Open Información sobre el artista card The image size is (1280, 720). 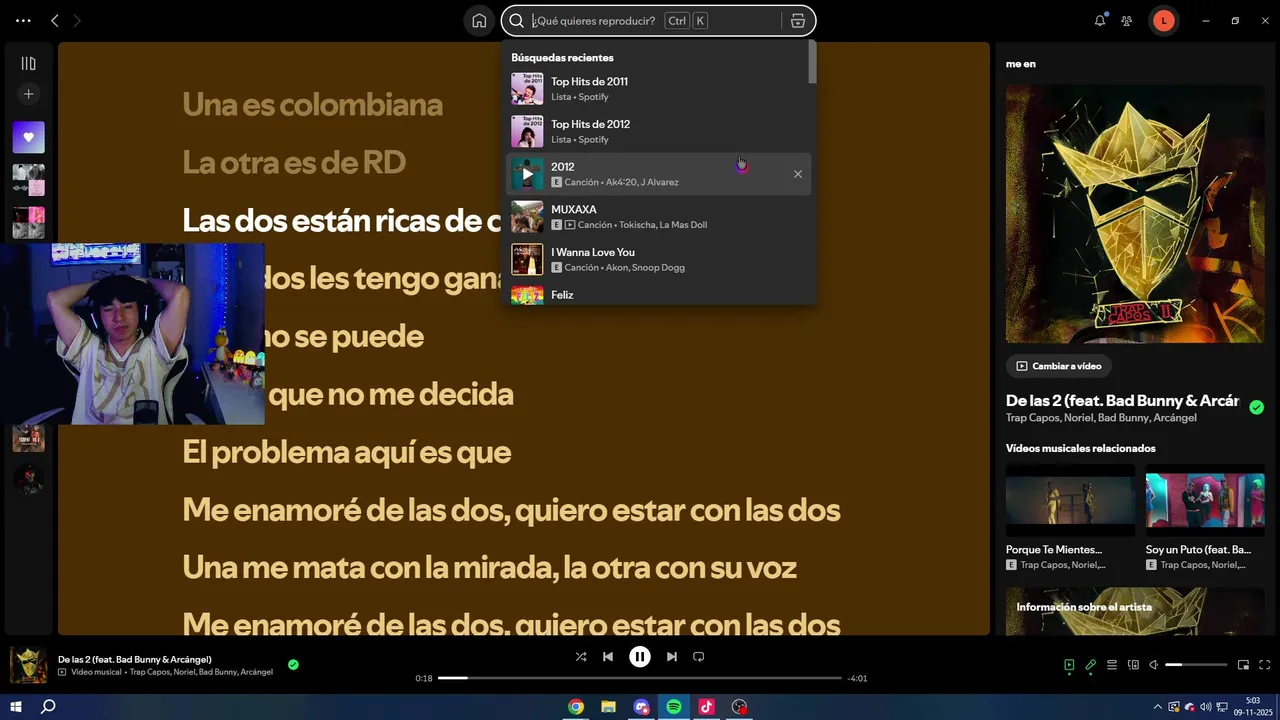pos(1135,611)
